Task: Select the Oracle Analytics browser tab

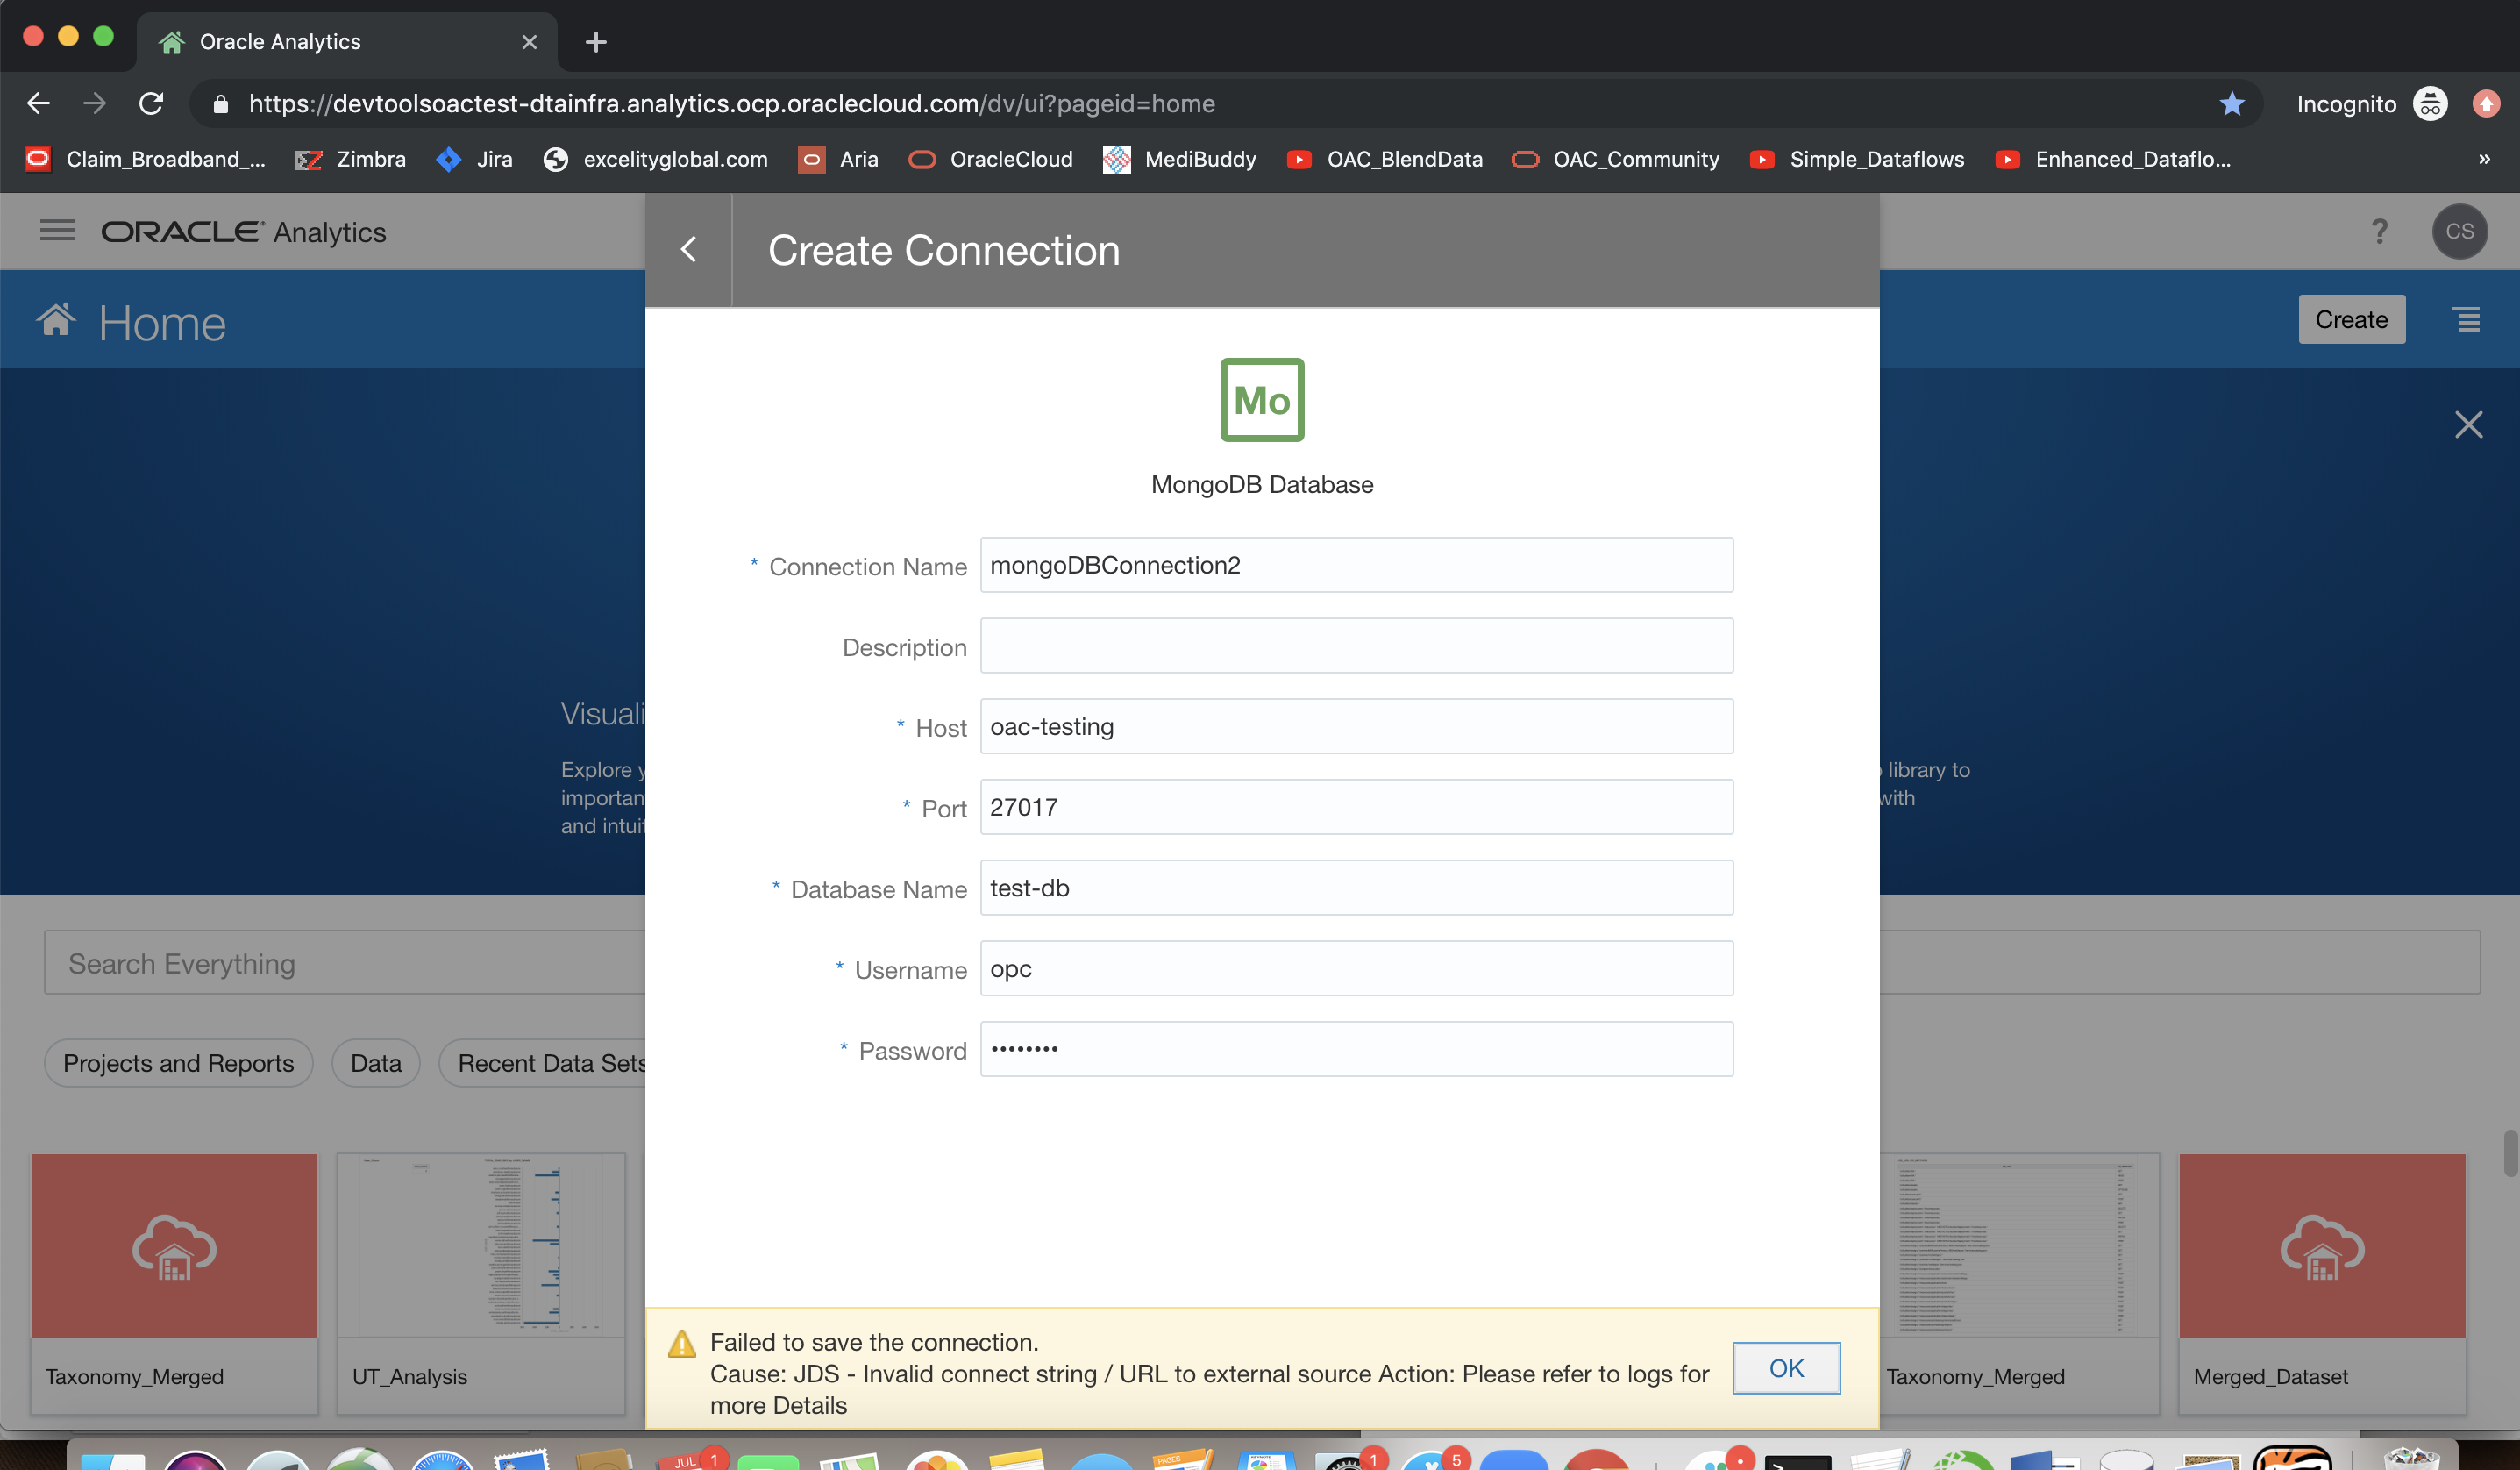Action: (x=346, y=42)
